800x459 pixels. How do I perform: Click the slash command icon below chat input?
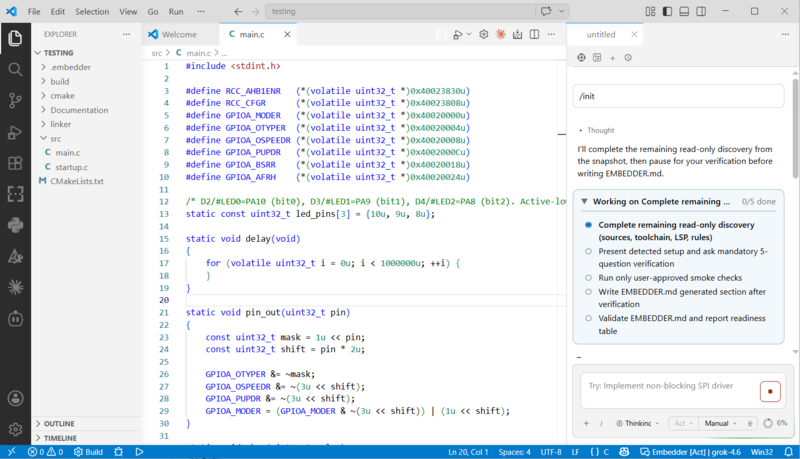[601, 423]
